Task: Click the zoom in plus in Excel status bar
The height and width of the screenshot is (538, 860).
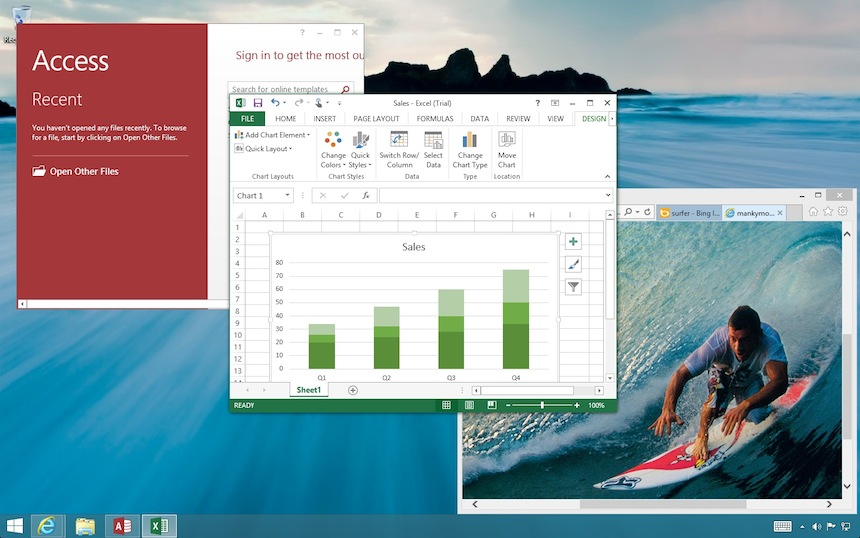Action: (x=576, y=405)
